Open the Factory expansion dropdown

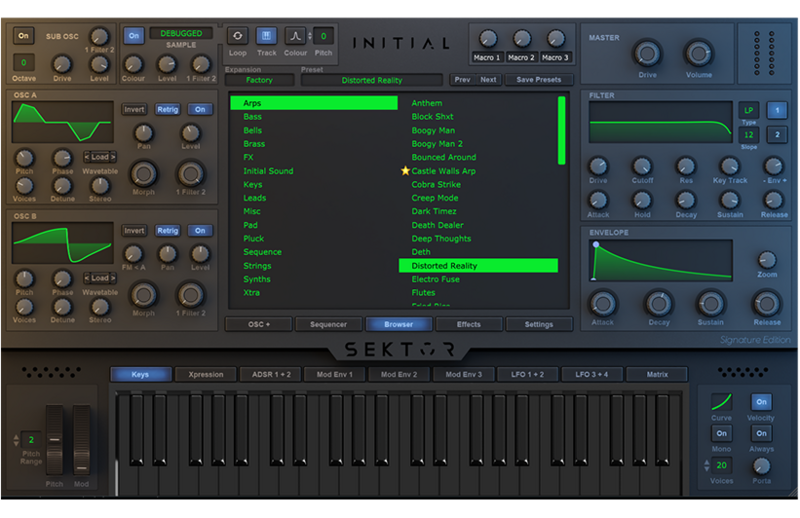259,80
